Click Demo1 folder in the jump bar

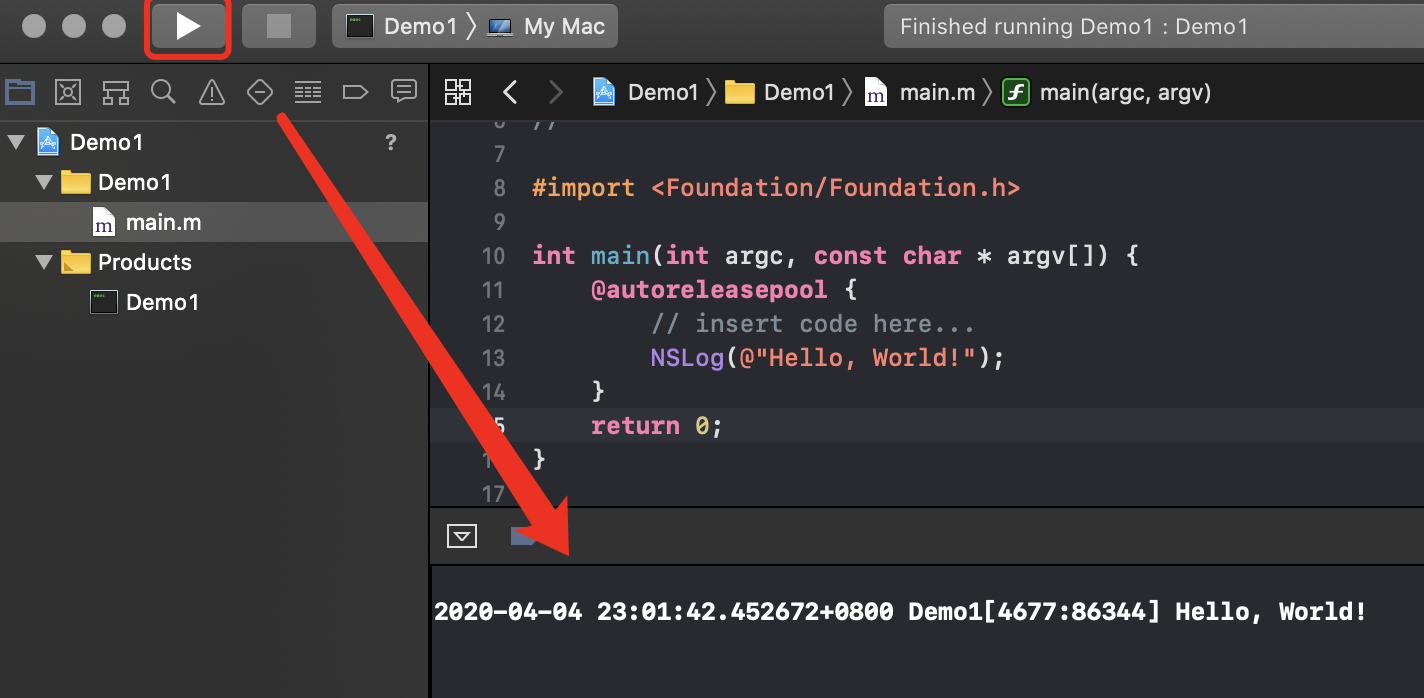[x=779, y=93]
